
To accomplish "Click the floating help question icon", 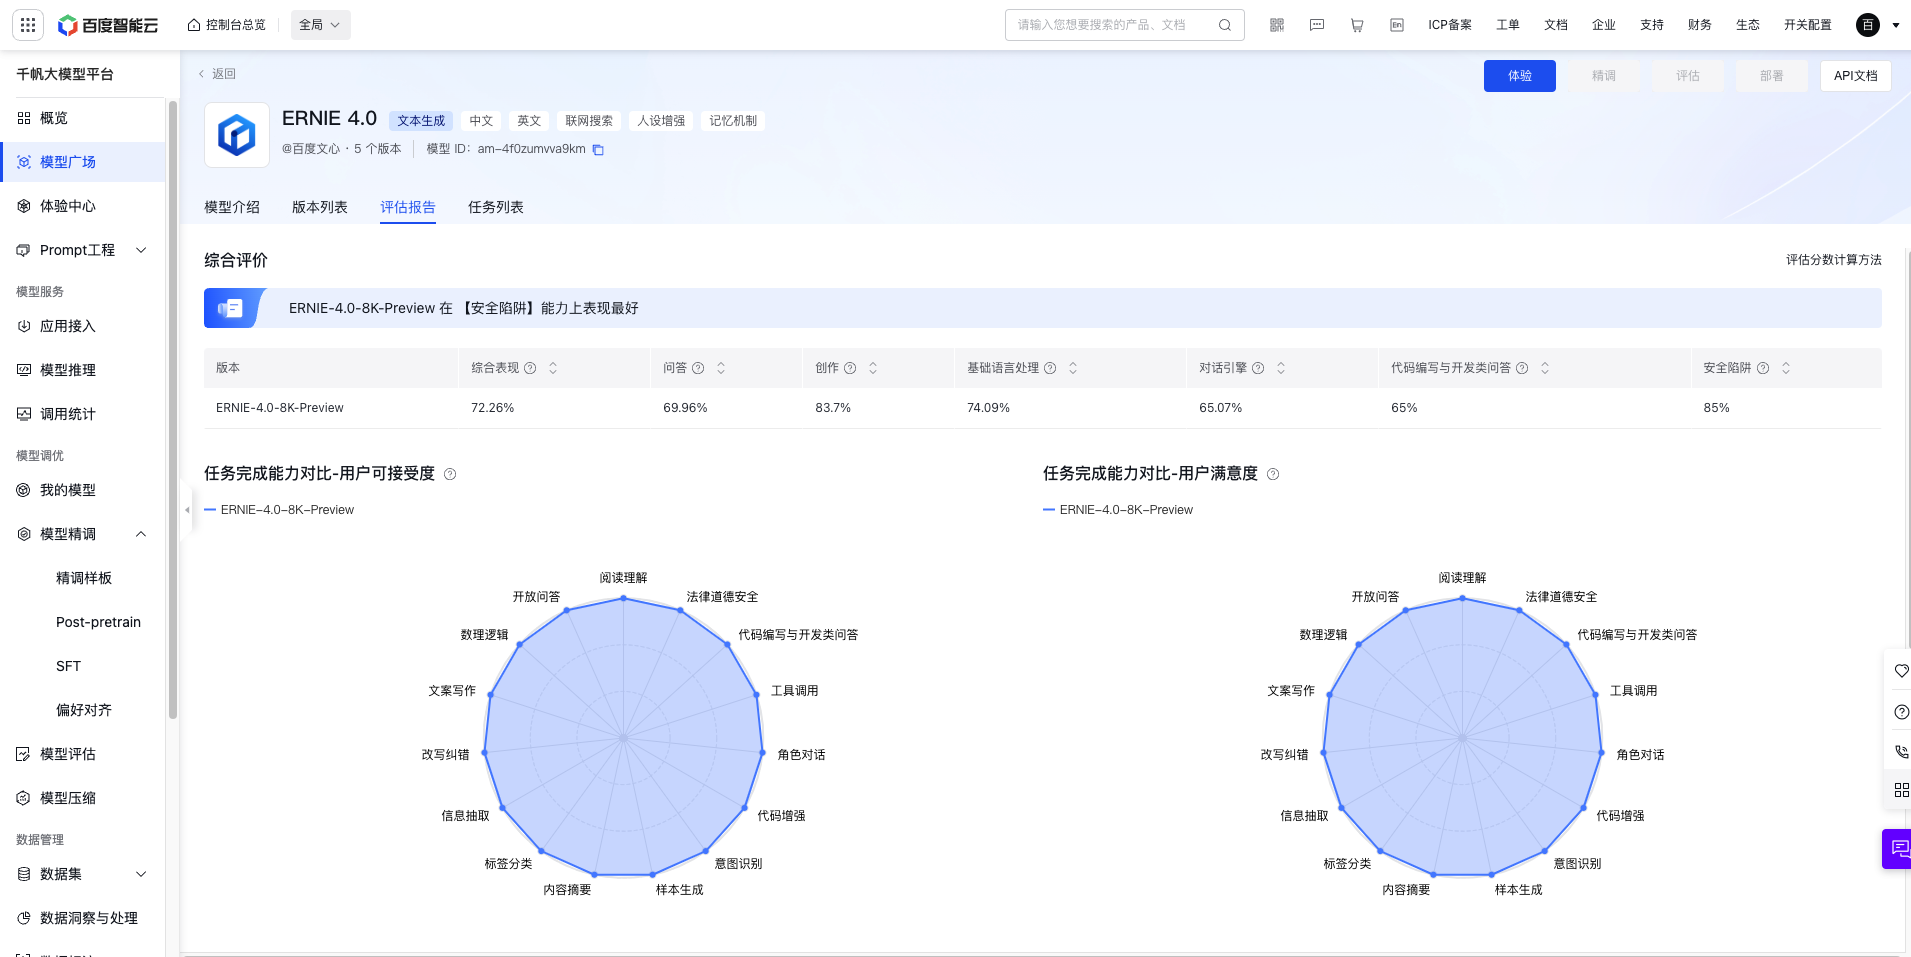I will point(1901,712).
